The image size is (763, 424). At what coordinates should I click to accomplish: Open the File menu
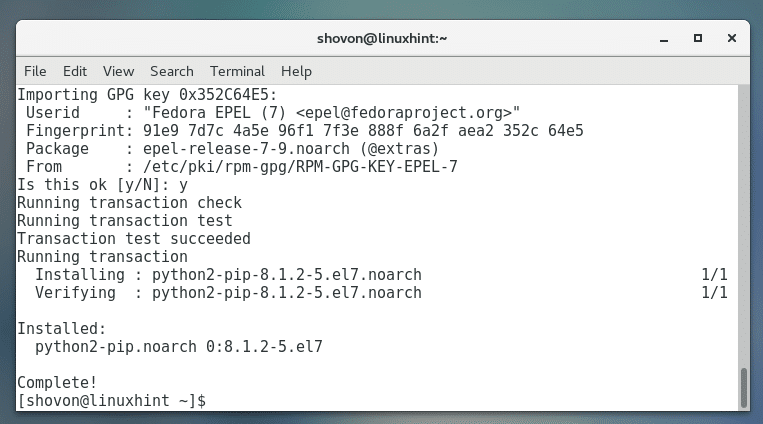pos(35,71)
